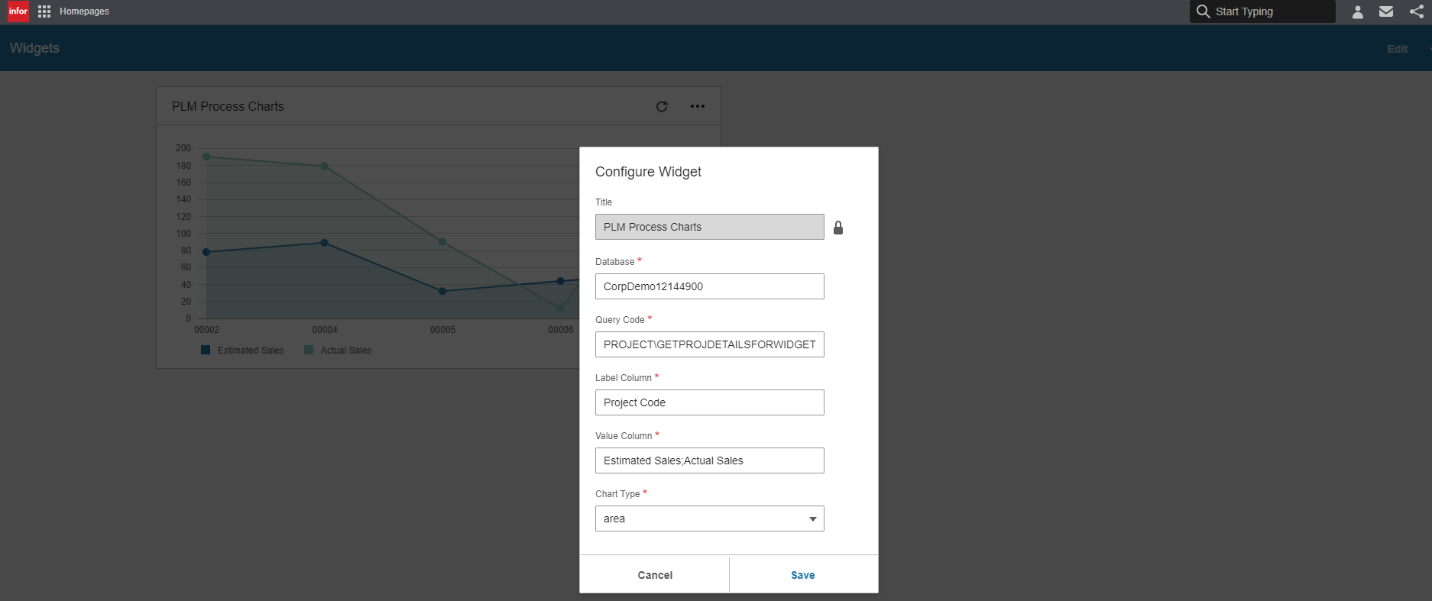
Task: Refresh the PLM Process Charts widget
Action: 661,106
